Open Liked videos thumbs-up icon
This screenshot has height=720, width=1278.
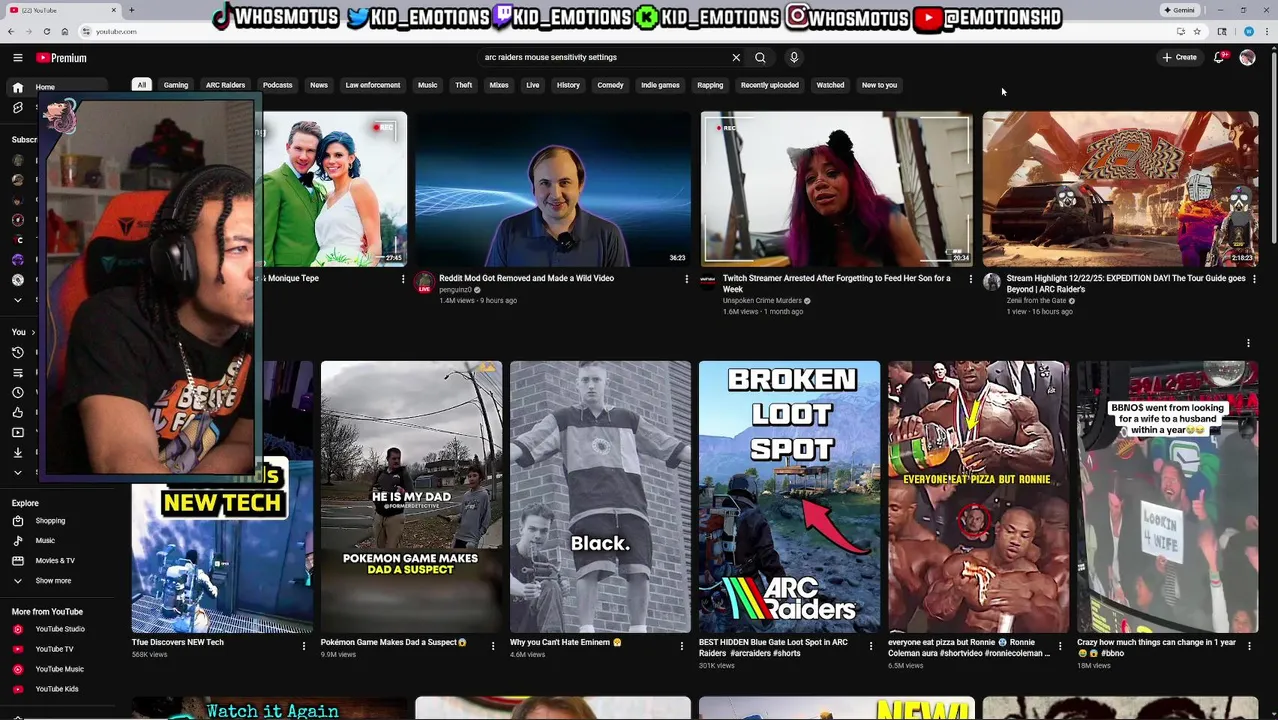18,412
